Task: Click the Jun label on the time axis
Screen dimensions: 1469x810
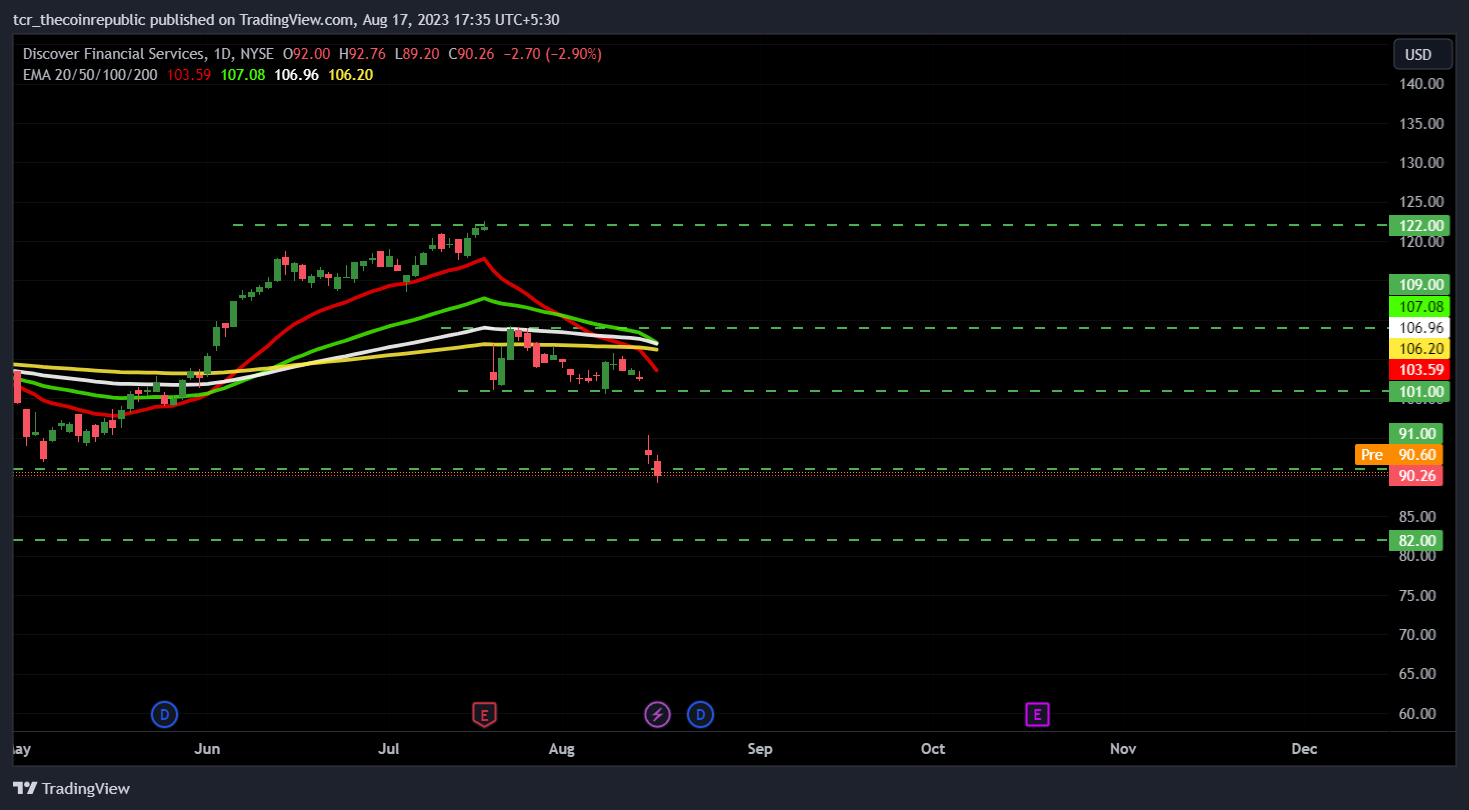Action: [x=207, y=748]
